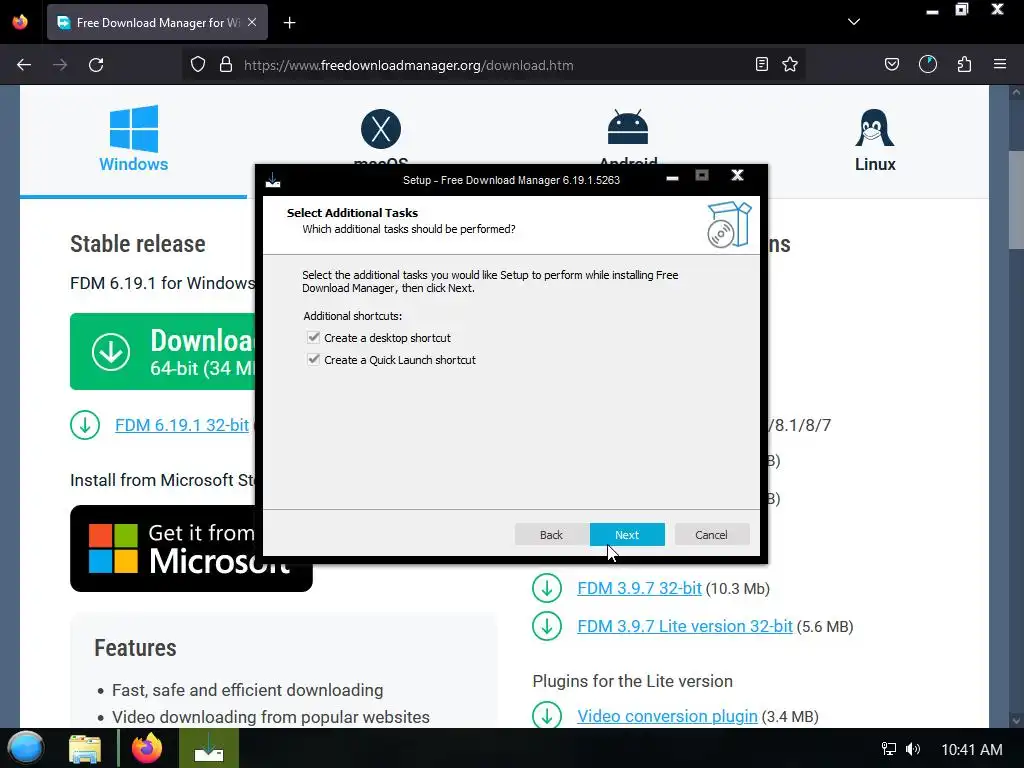Go Back in the setup wizard

click(x=551, y=535)
